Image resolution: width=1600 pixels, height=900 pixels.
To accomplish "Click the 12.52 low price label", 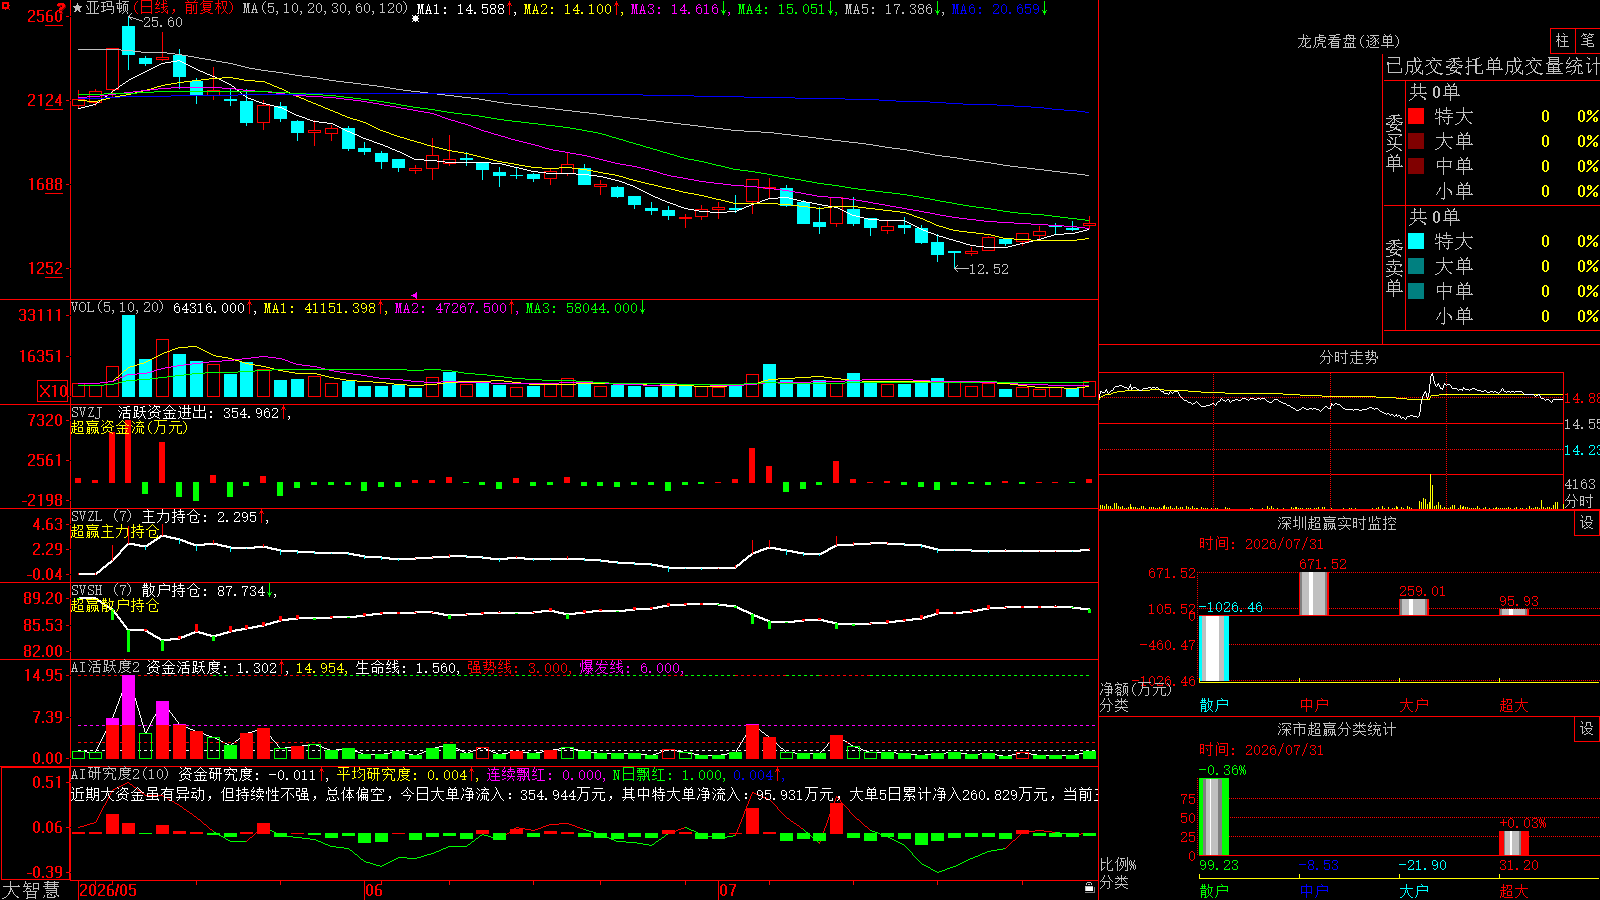I will pyautogui.click(x=989, y=269).
